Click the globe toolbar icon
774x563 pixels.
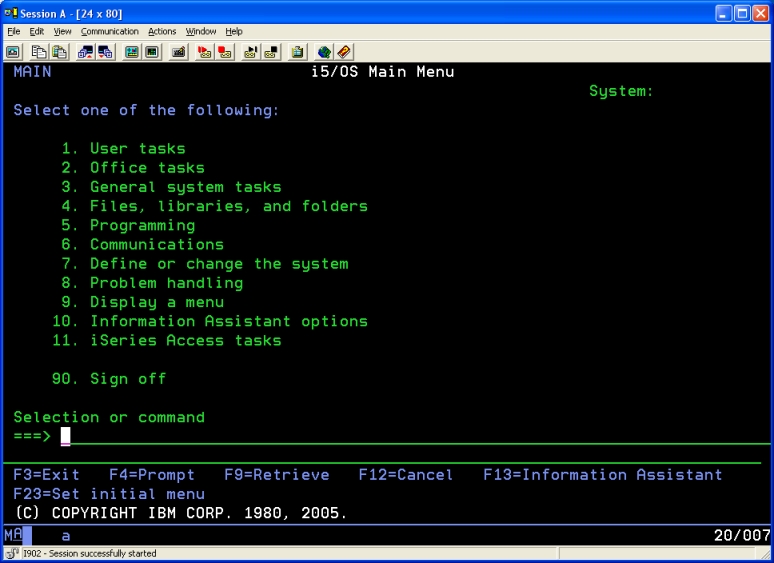(x=324, y=52)
